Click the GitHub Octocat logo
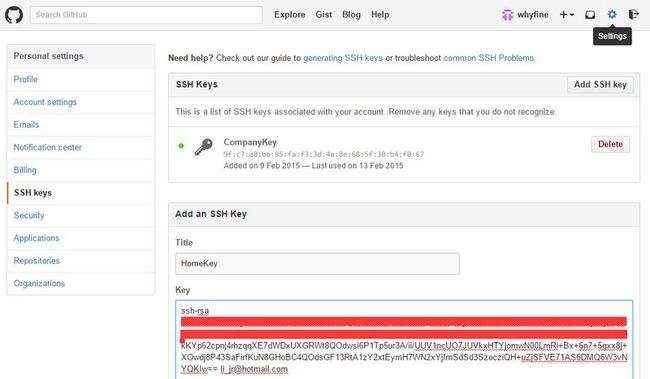The height and width of the screenshot is (379, 650). point(14,15)
